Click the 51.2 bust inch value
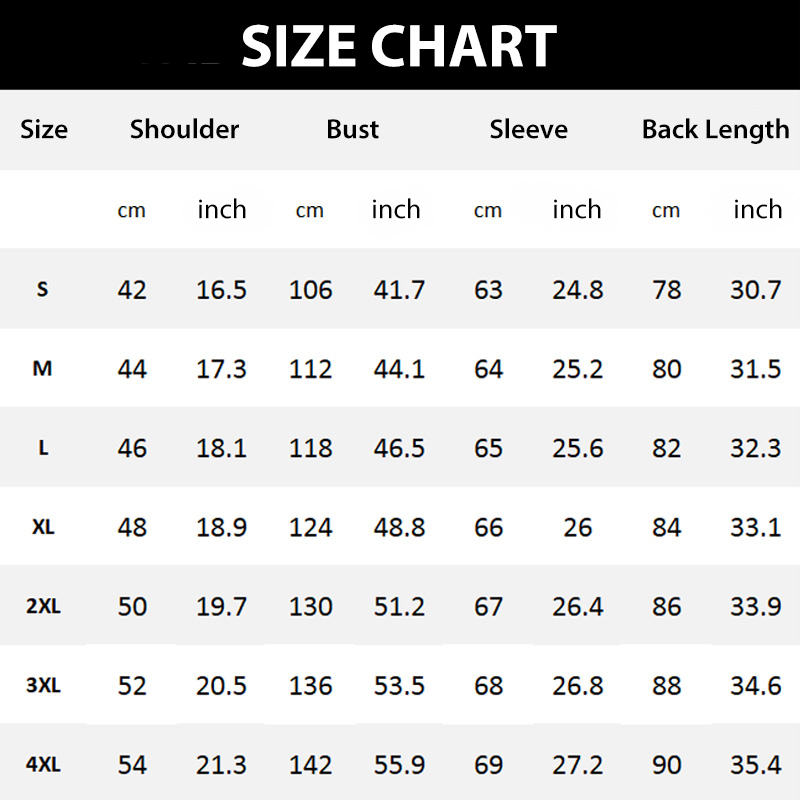This screenshot has height=800, width=800. point(399,607)
